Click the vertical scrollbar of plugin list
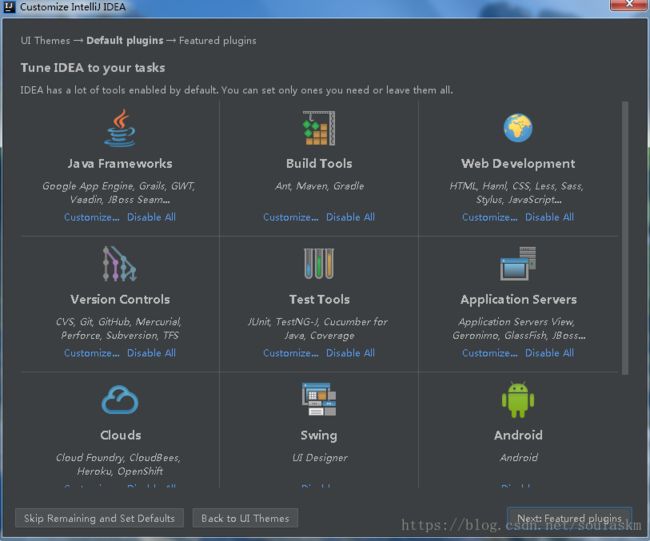Viewport: 650px width, 541px height. click(625, 238)
